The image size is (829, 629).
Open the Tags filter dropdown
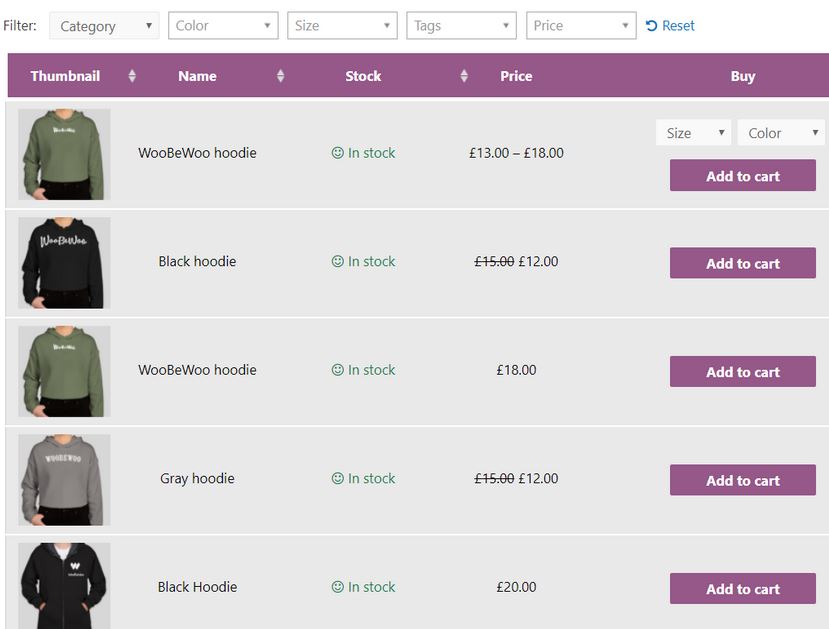[x=461, y=26]
